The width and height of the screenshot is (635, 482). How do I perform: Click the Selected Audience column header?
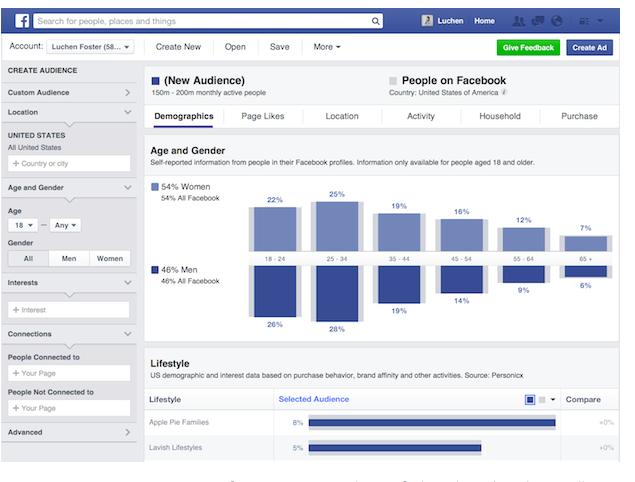pos(314,399)
